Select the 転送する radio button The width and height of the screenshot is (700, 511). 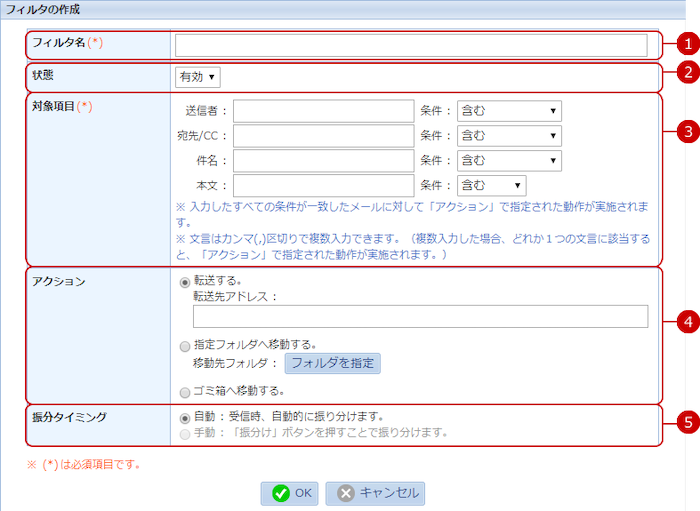point(185,282)
